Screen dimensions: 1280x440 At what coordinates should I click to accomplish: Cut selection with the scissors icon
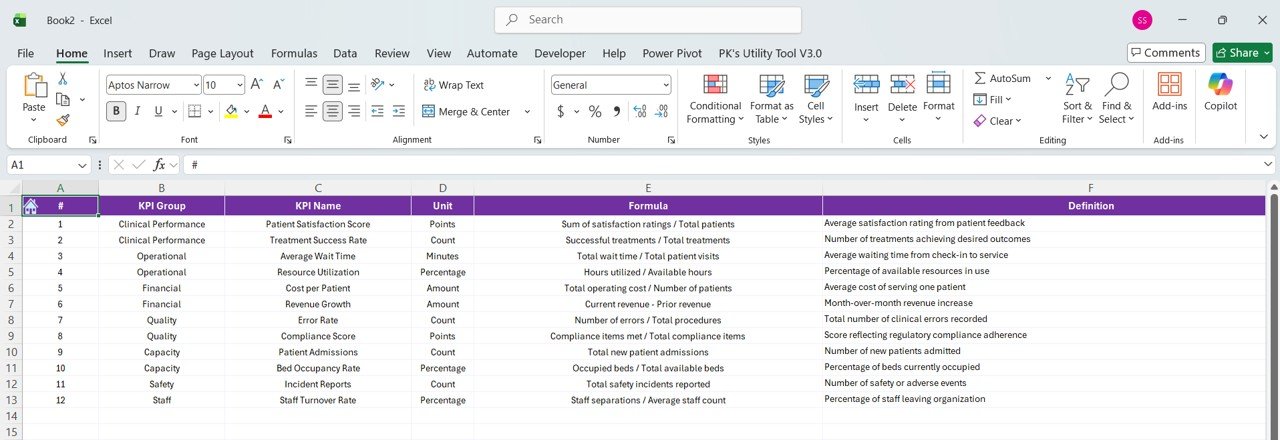63,78
